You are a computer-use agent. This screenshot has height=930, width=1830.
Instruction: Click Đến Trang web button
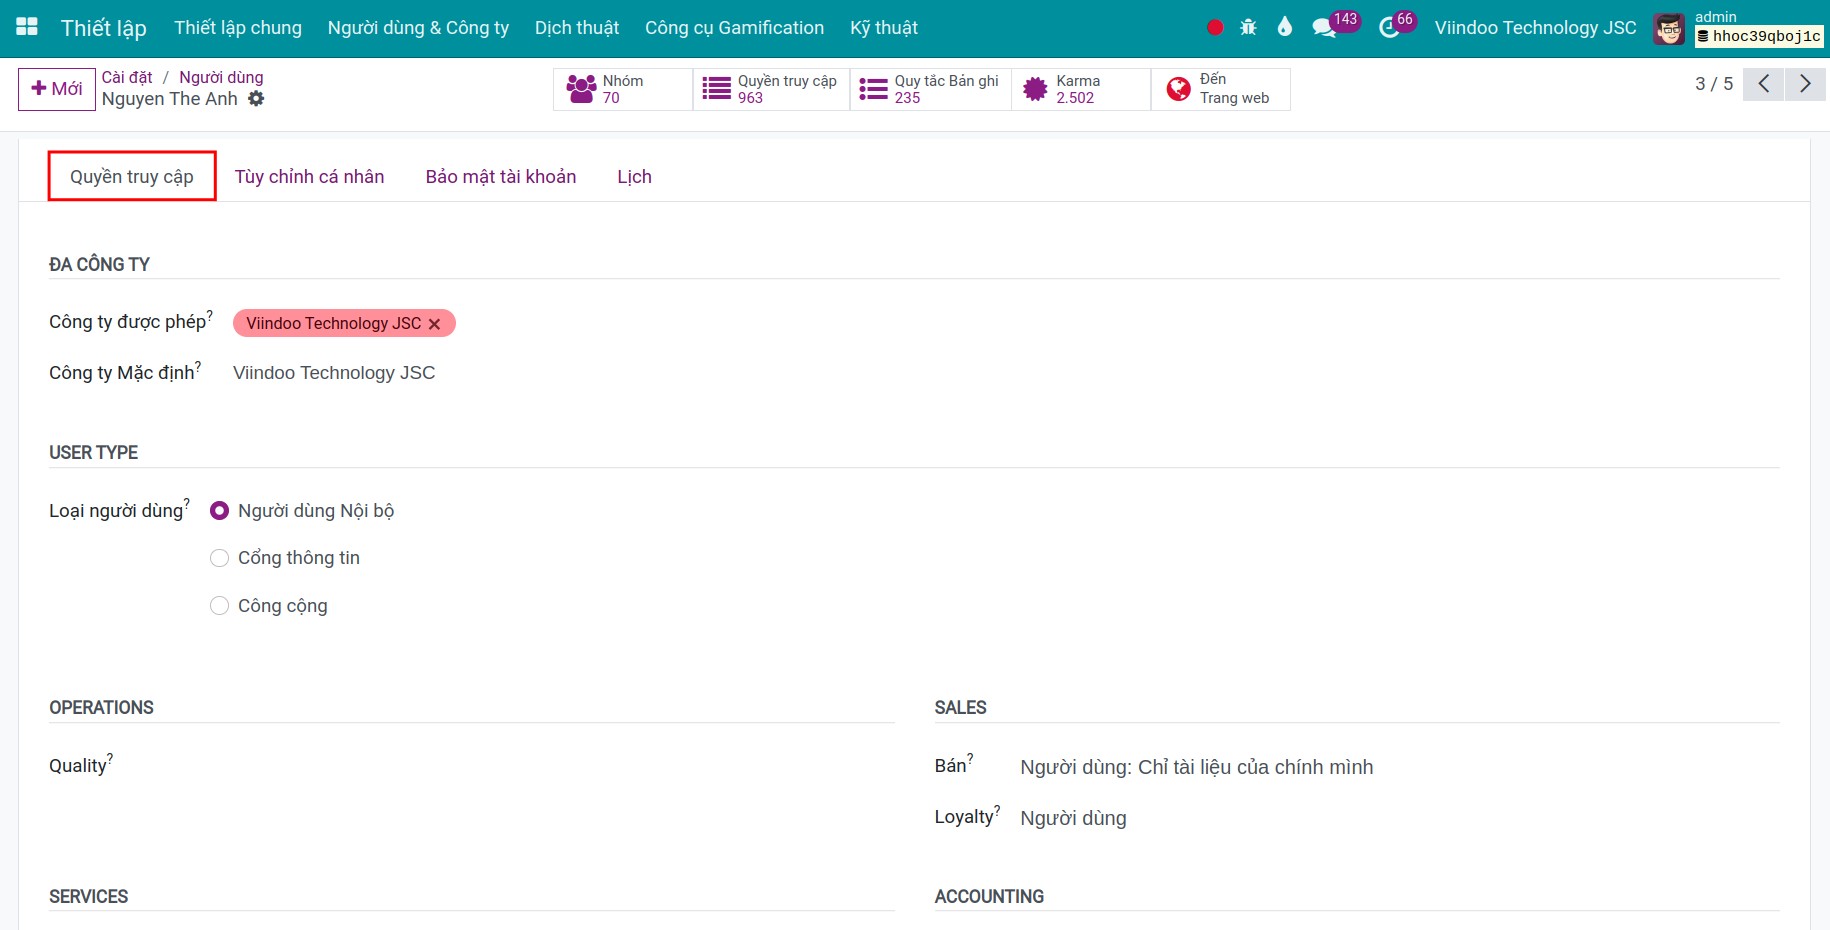[1220, 89]
